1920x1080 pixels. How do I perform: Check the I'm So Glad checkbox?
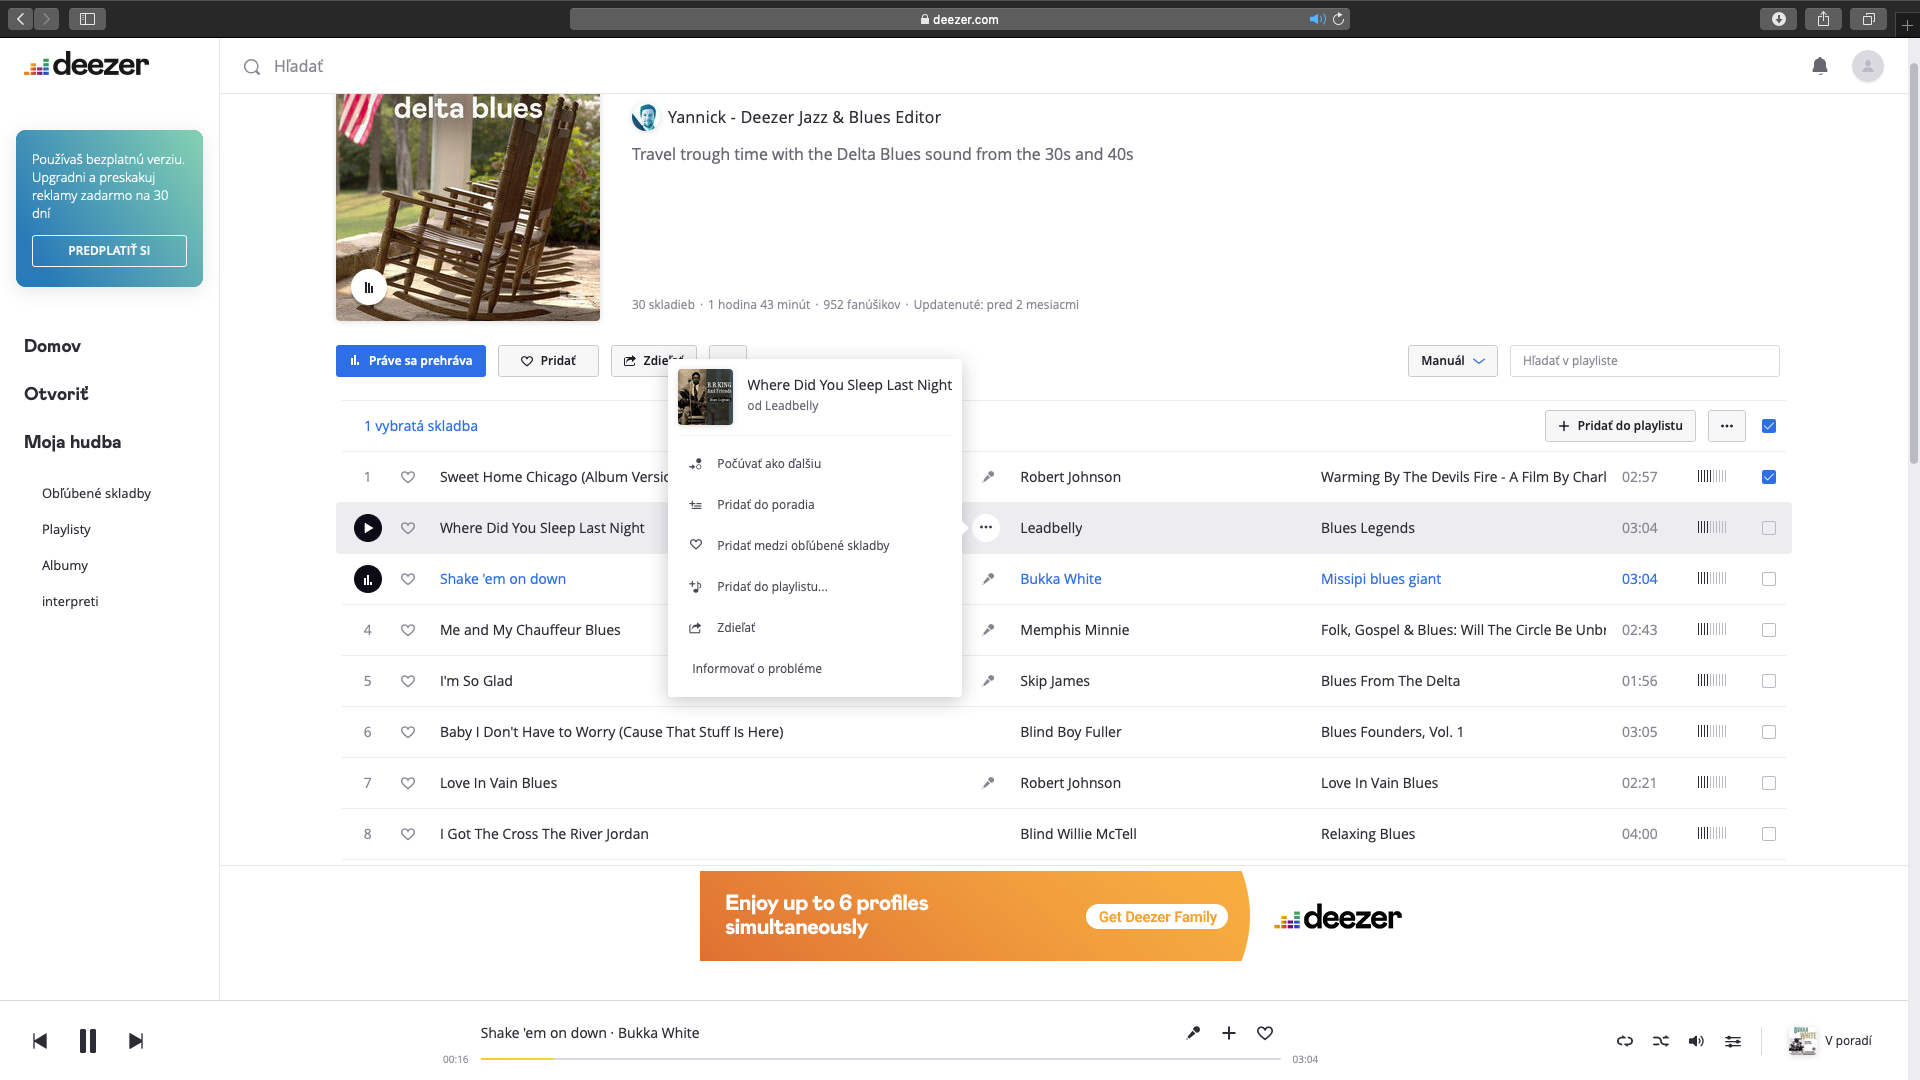point(1769,681)
